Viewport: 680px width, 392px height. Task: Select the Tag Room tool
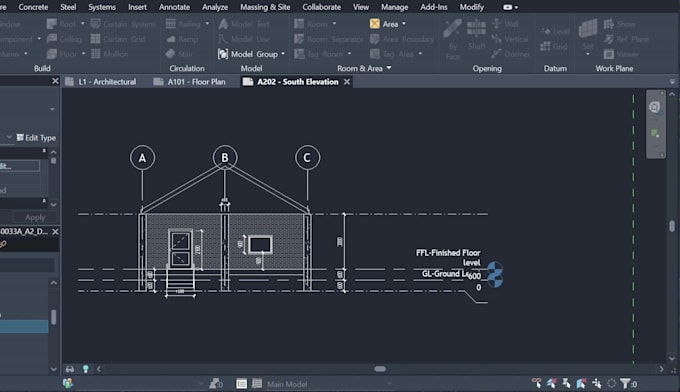[x=319, y=54]
